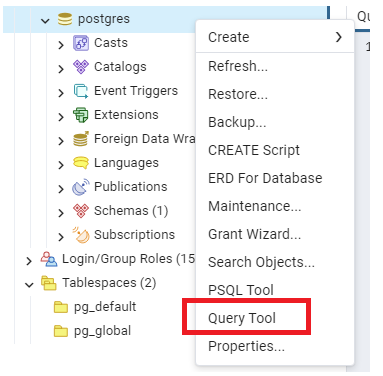The height and width of the screenshot is (376, 383).
Task: Choose Backup... from context menu
Action: click(x=275, y=122)
